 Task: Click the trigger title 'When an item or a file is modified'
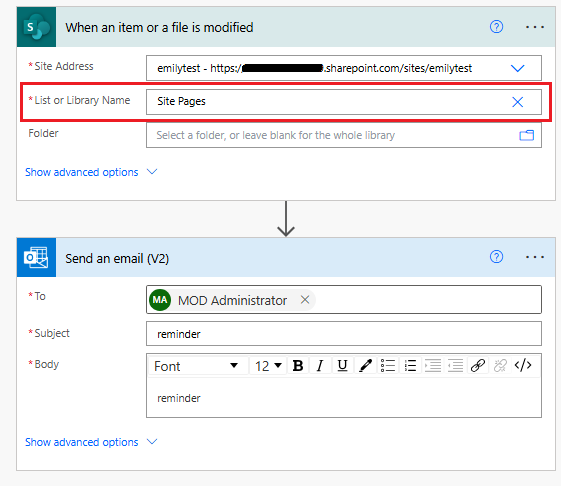pyautogui.click(x=159, y=28)
